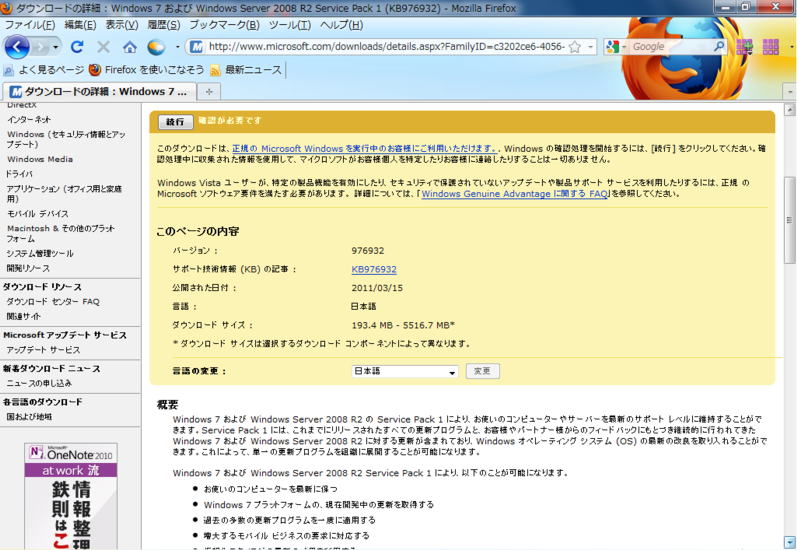Click the globe icon next to home
Viewport: 797px width, 550px height.
156,47
